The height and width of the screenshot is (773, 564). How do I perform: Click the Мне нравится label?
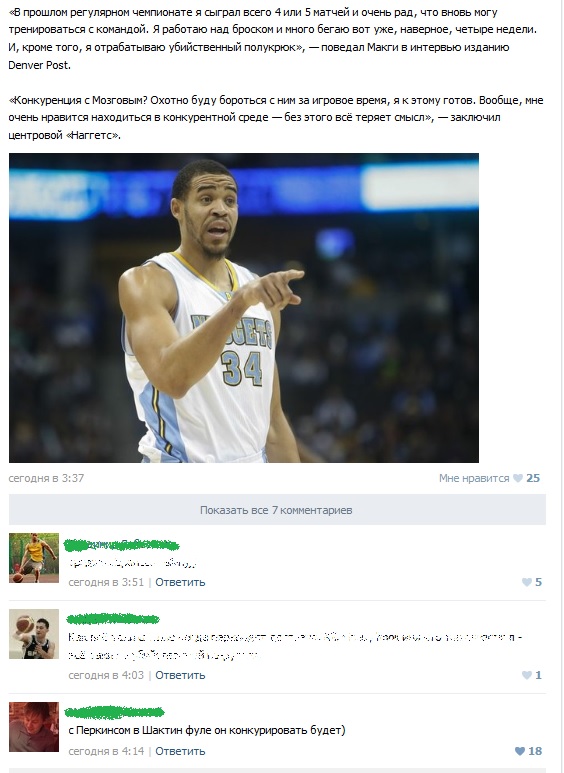[474, 478]
